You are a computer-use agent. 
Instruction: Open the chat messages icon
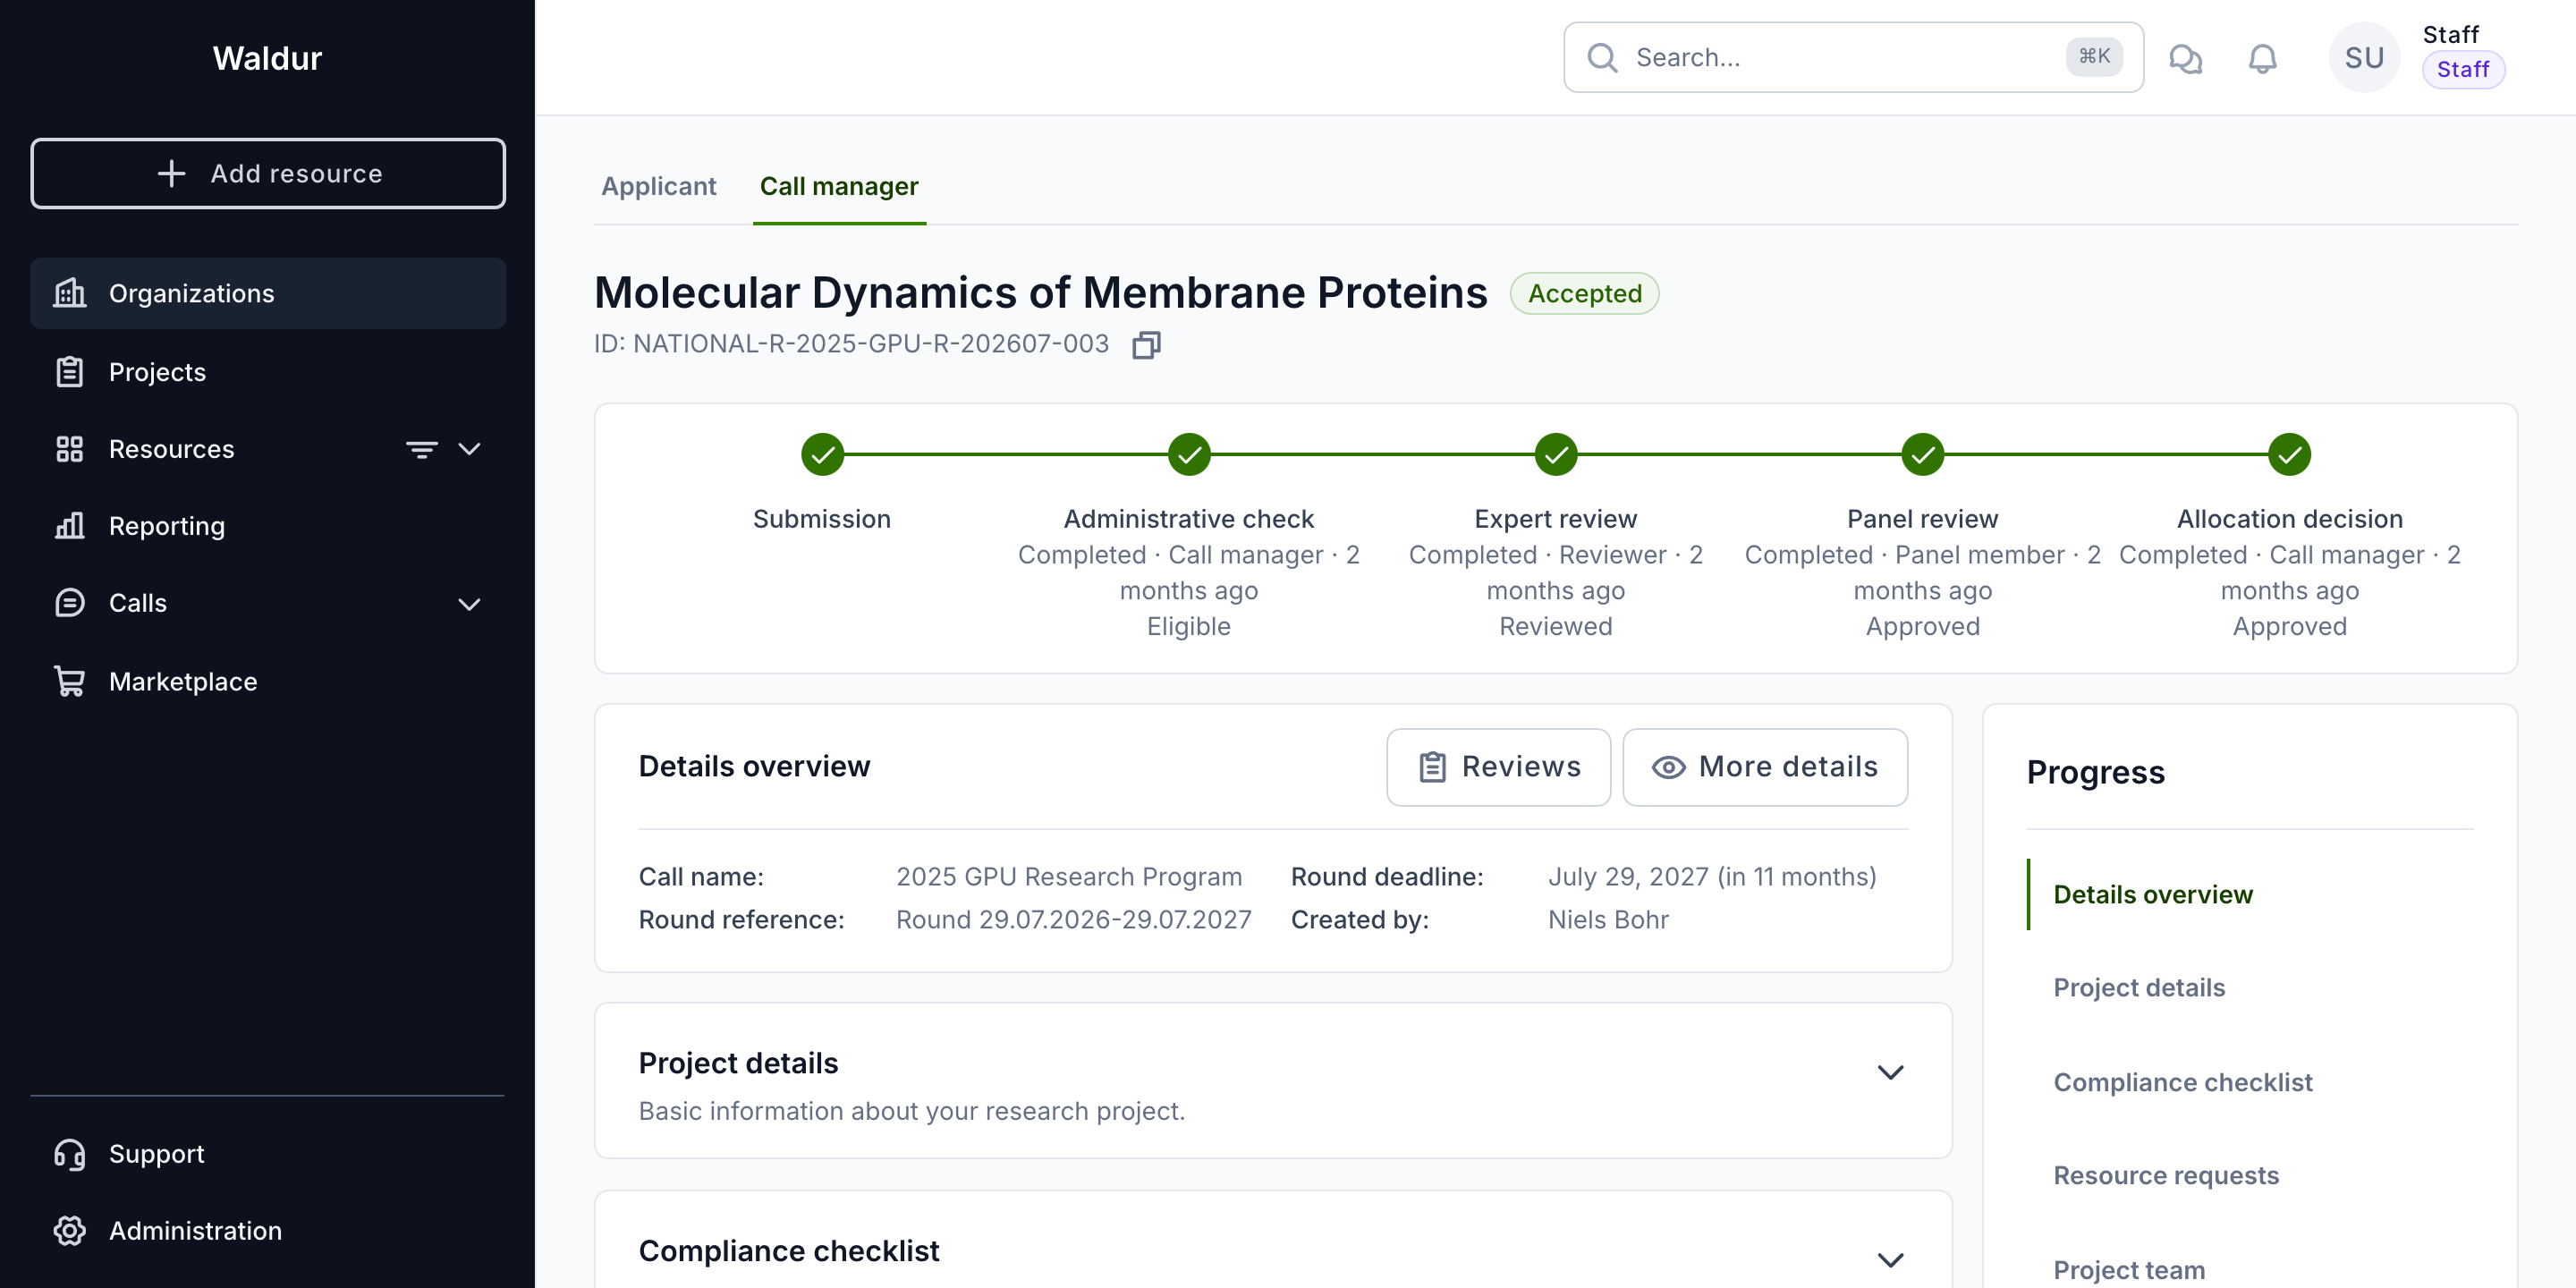coord(2185,59)
